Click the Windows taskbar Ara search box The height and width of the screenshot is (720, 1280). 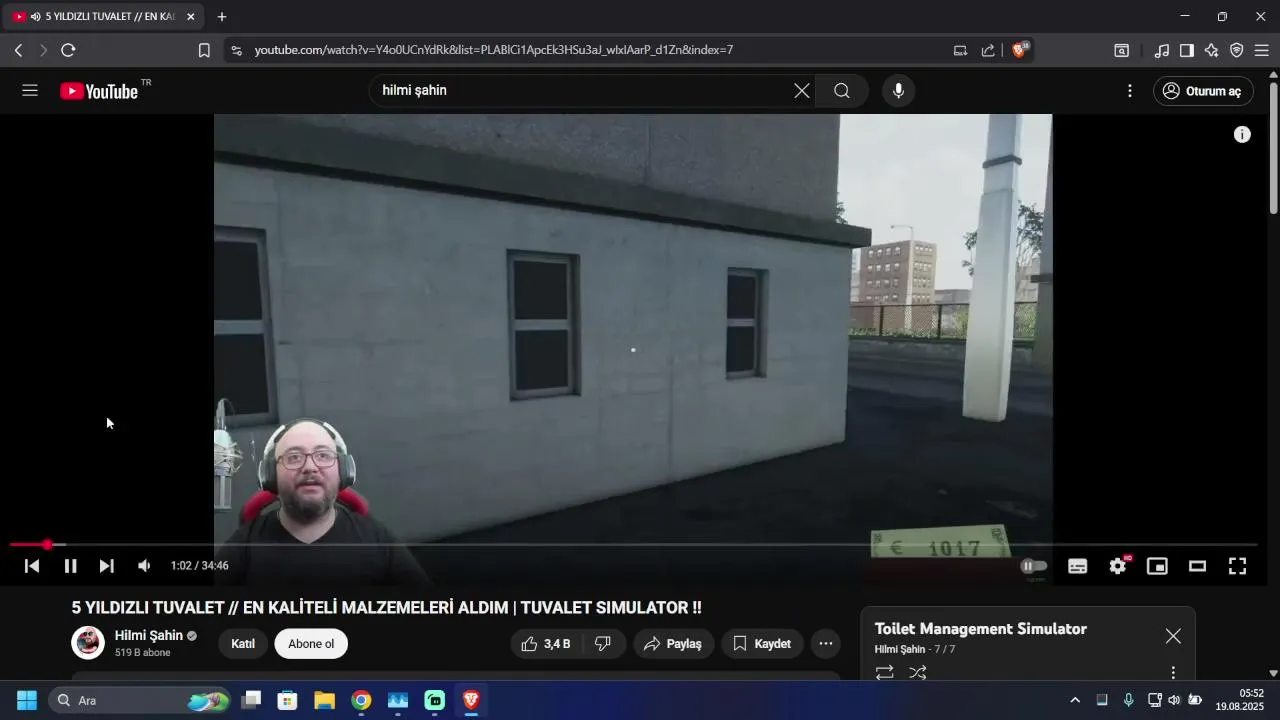pyautogui.click(x=140, y=700)
